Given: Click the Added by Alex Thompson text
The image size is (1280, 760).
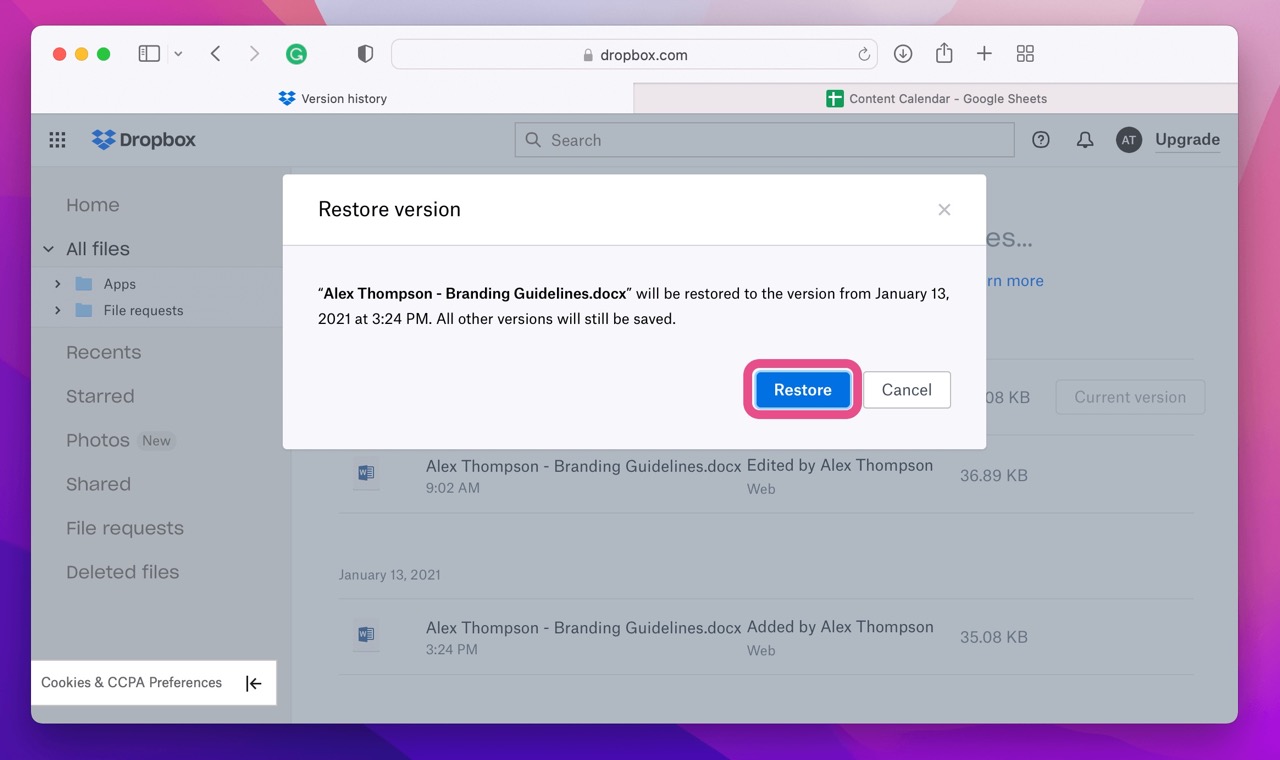Looking at the screenshot, I should pos(840,627).
